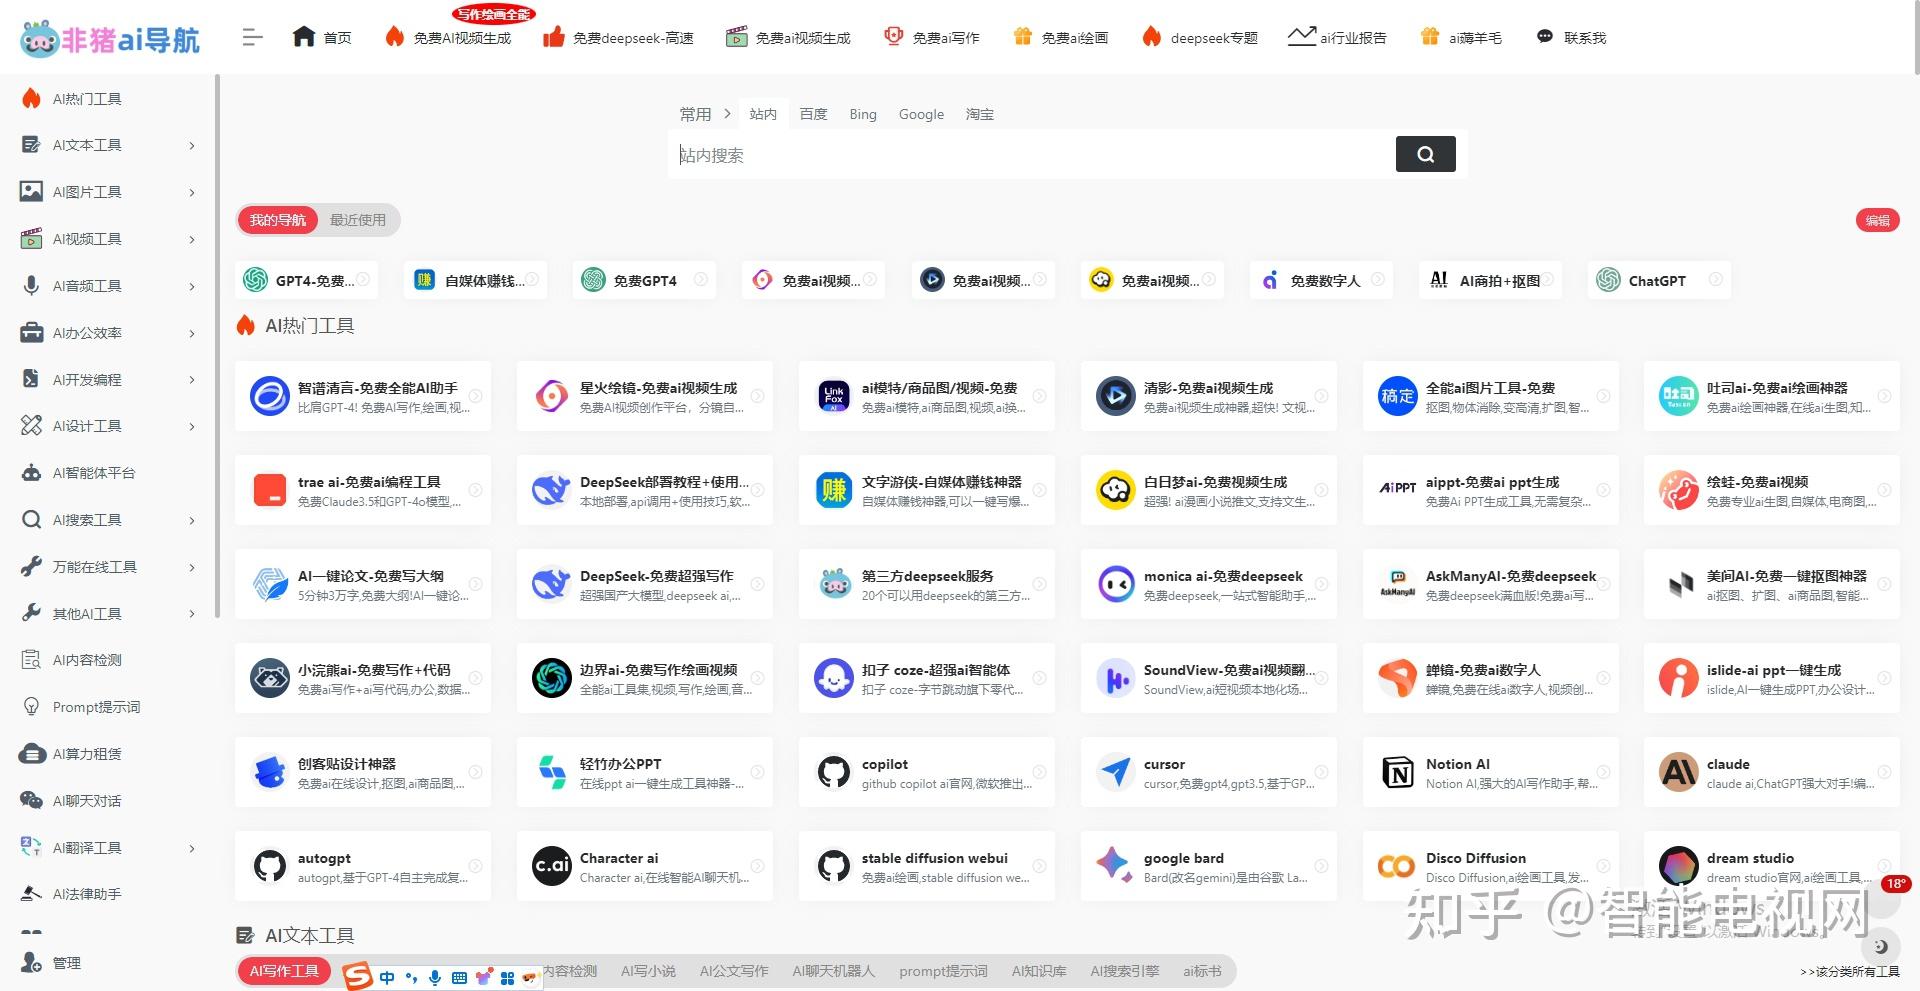
Task: Toggle the sidebar collapse hamburger icon
Action: (x=252, y=38)
